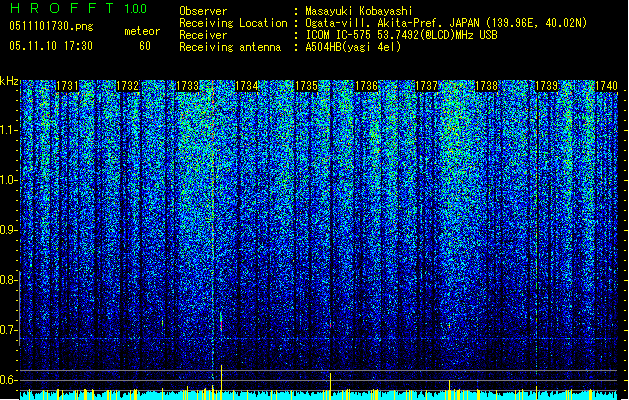Select the ICOM IC-575 receiver text
Image resolution: width=629 pixels, height=400 pixels.
pyautogui.click(x=401, y=35)
